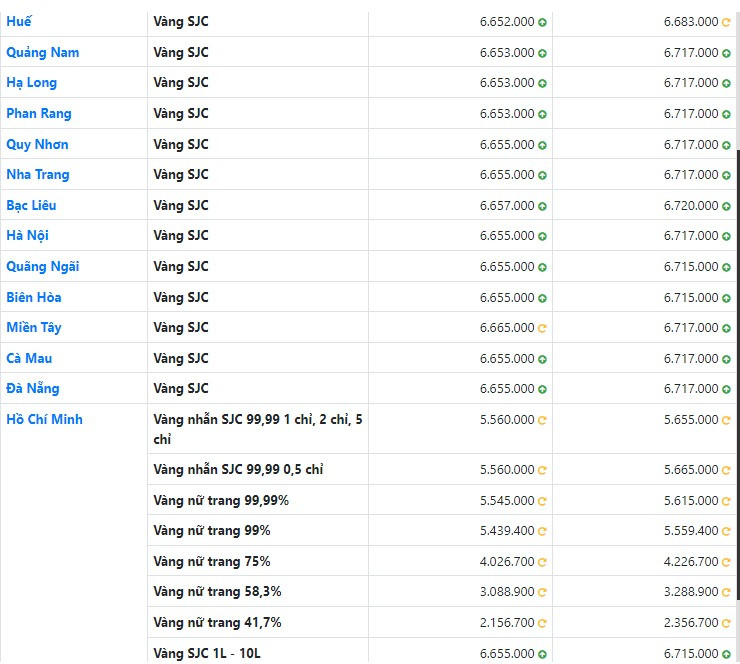This screenshot has height=664, width=740.
Task: Open the Huế city link
Action: [19, 22]
